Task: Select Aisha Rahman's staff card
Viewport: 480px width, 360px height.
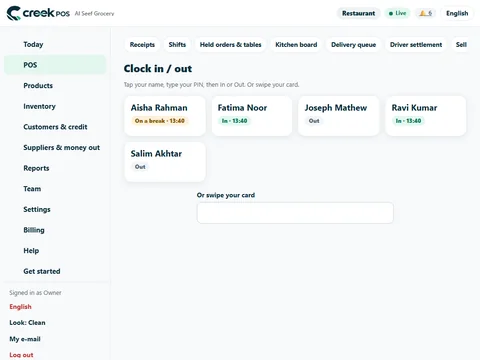Action: [165, 116]
